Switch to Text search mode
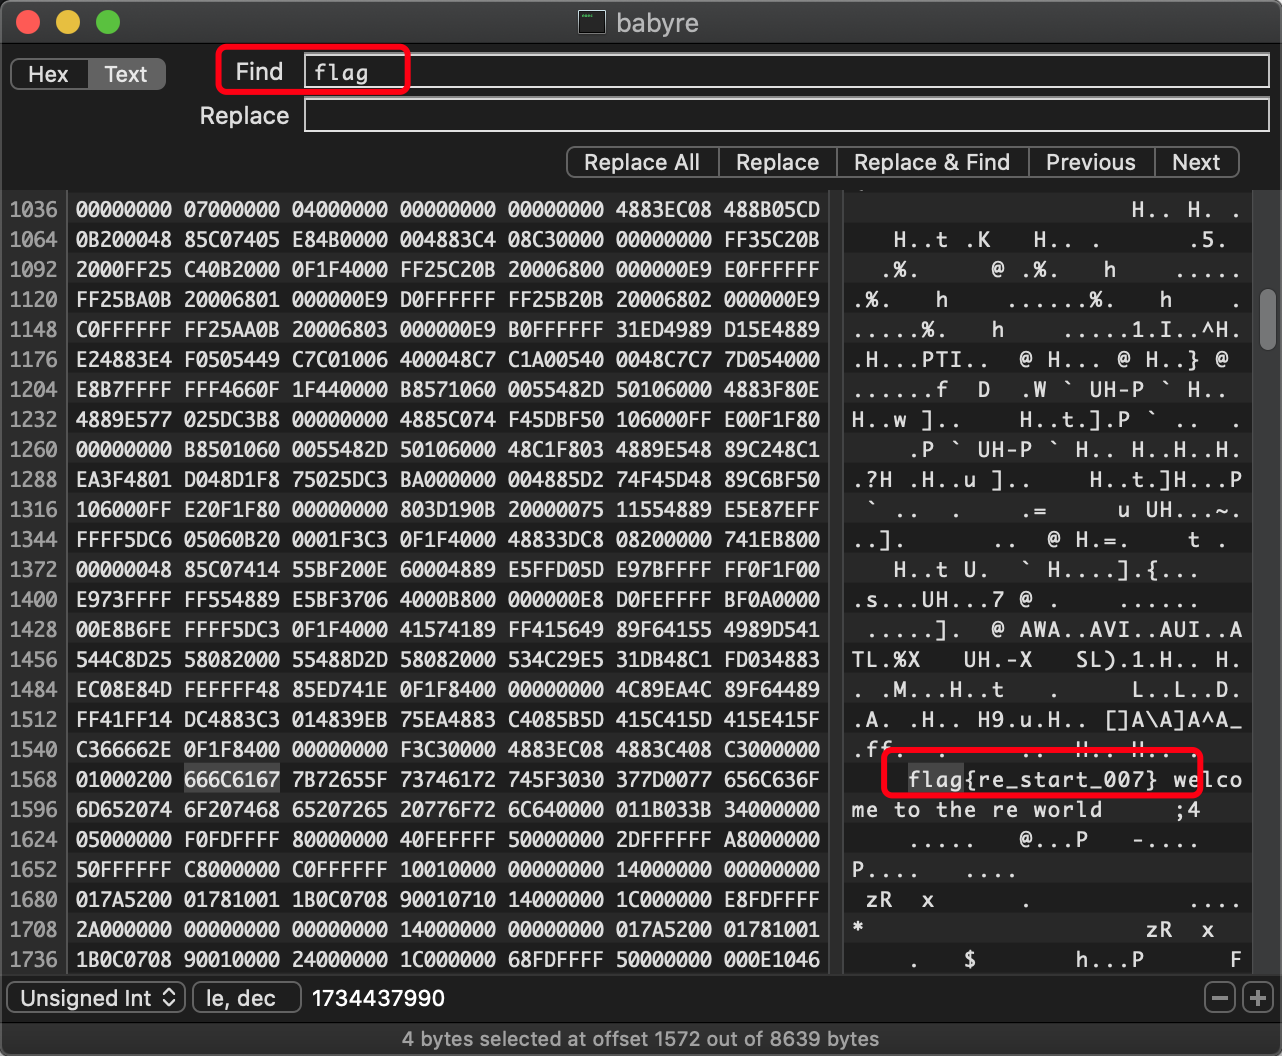1282x1056 pixels. coord(126,74)
